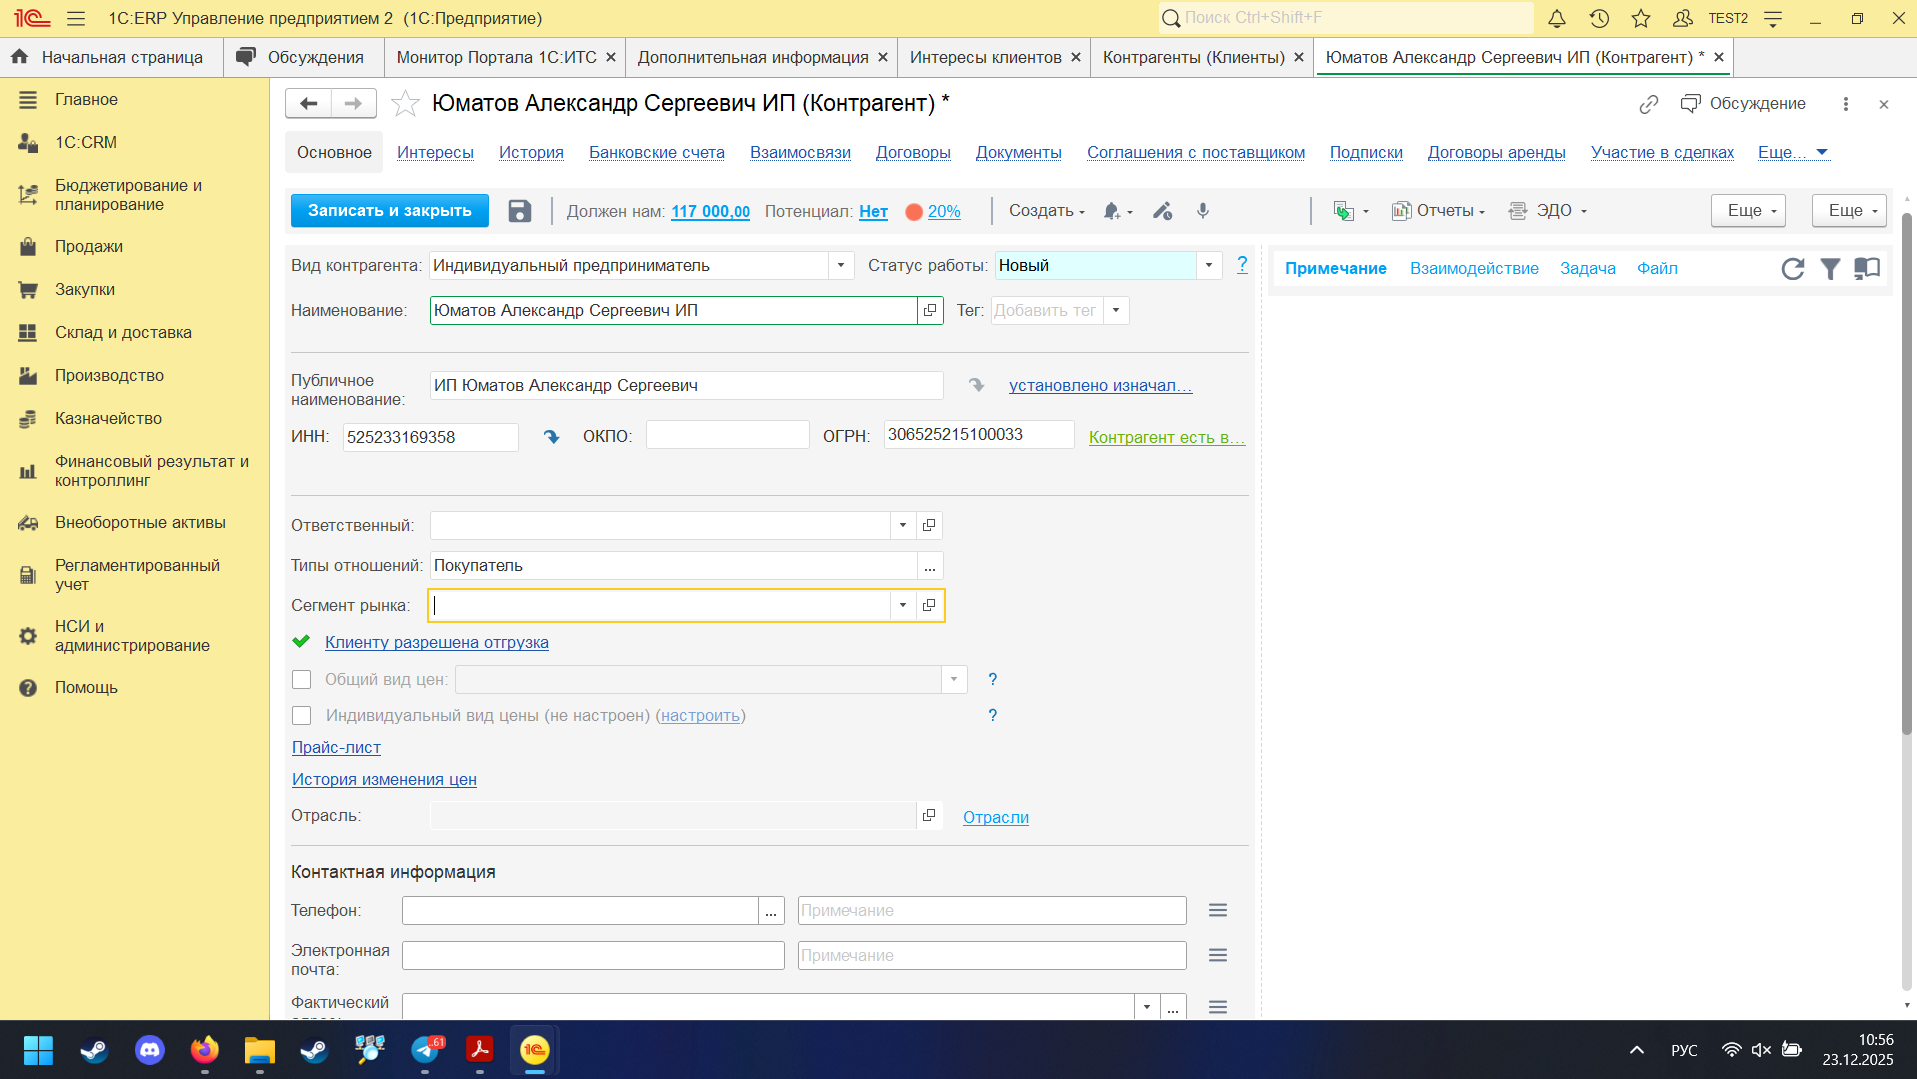Viewport: 1917px width, 1079px height.
Task: Click the edit pencil icon in toolbar
Action: (x=1162, y=211)
